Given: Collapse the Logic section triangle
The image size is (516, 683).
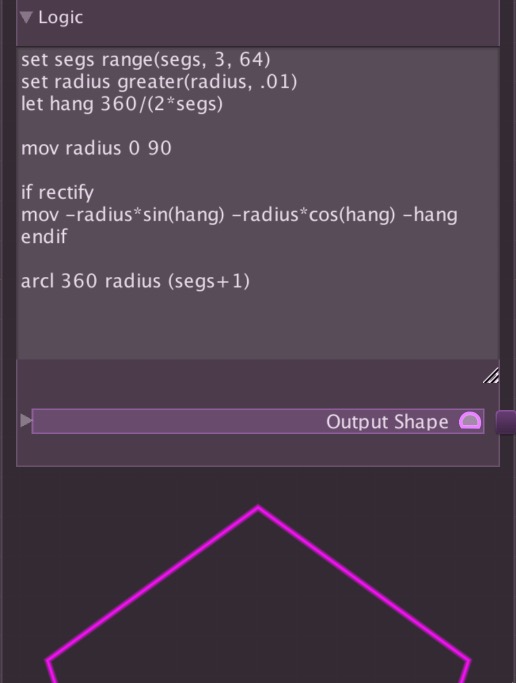Looking at the screenshot, I should (x=26, y=17).
